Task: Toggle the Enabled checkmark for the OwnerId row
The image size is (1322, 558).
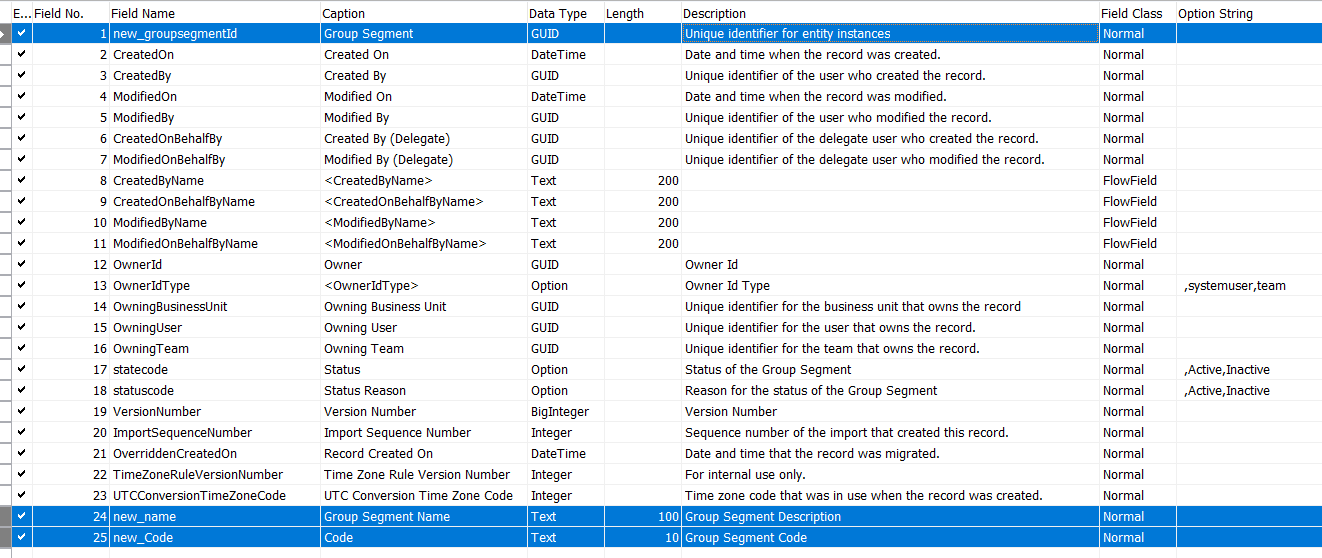Action: [x=22, y=264]
